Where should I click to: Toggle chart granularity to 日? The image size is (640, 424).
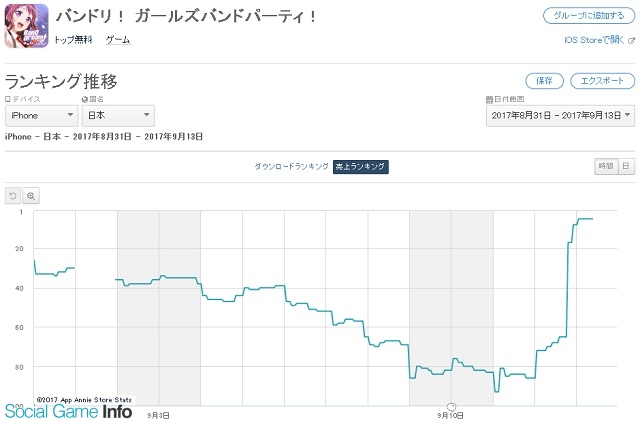[627, 166]
